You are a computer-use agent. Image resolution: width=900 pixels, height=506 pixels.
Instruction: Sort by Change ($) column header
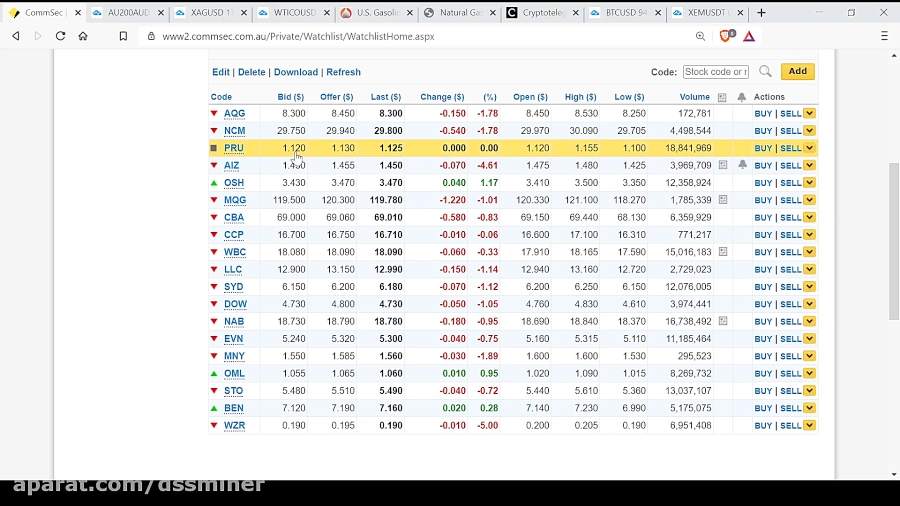(442, 97)
